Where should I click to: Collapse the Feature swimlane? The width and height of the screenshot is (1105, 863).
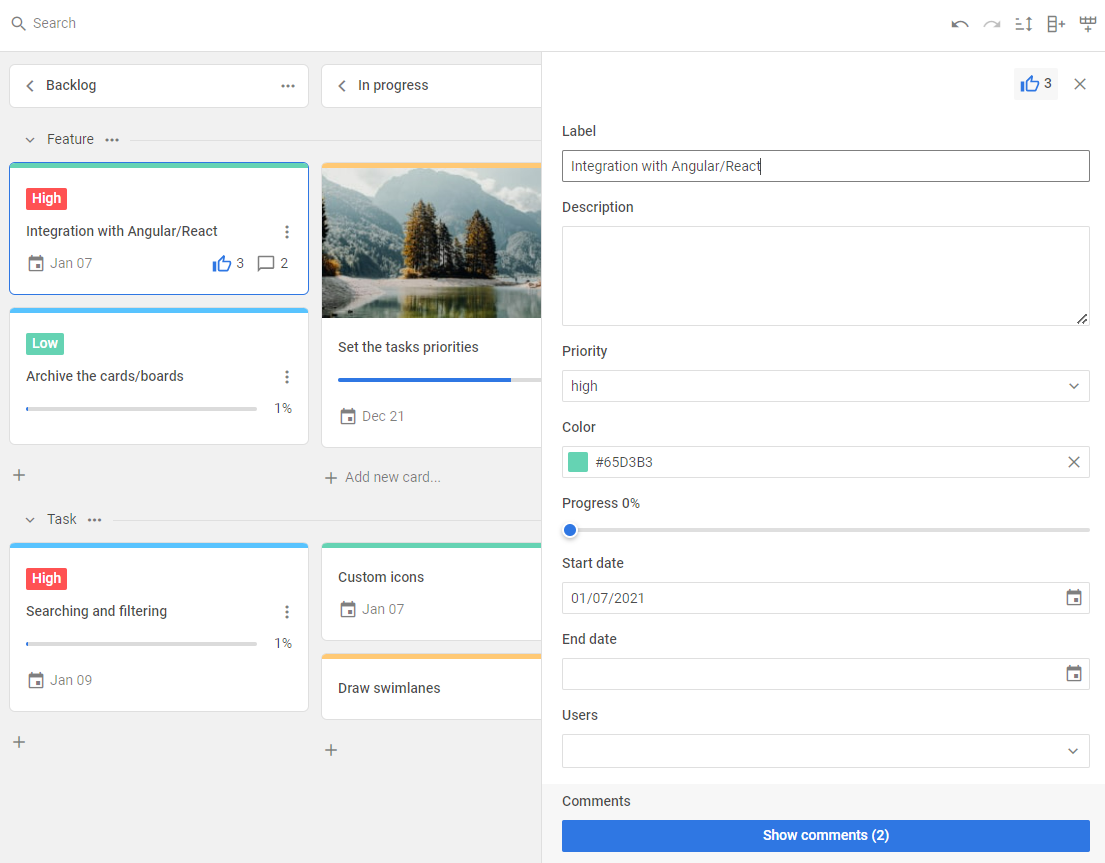[x=30, y=140]
